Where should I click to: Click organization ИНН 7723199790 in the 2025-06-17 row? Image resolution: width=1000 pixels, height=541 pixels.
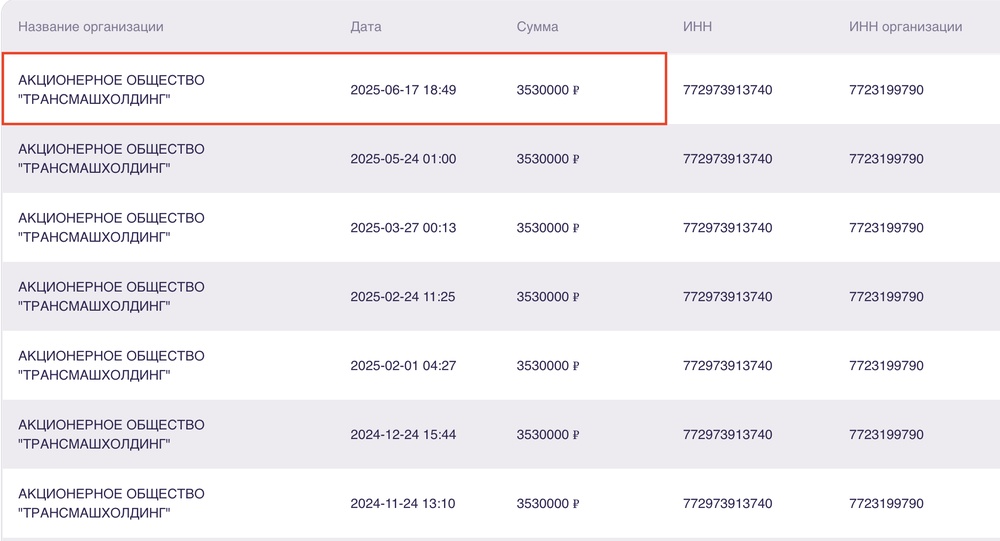coord(886,90)
